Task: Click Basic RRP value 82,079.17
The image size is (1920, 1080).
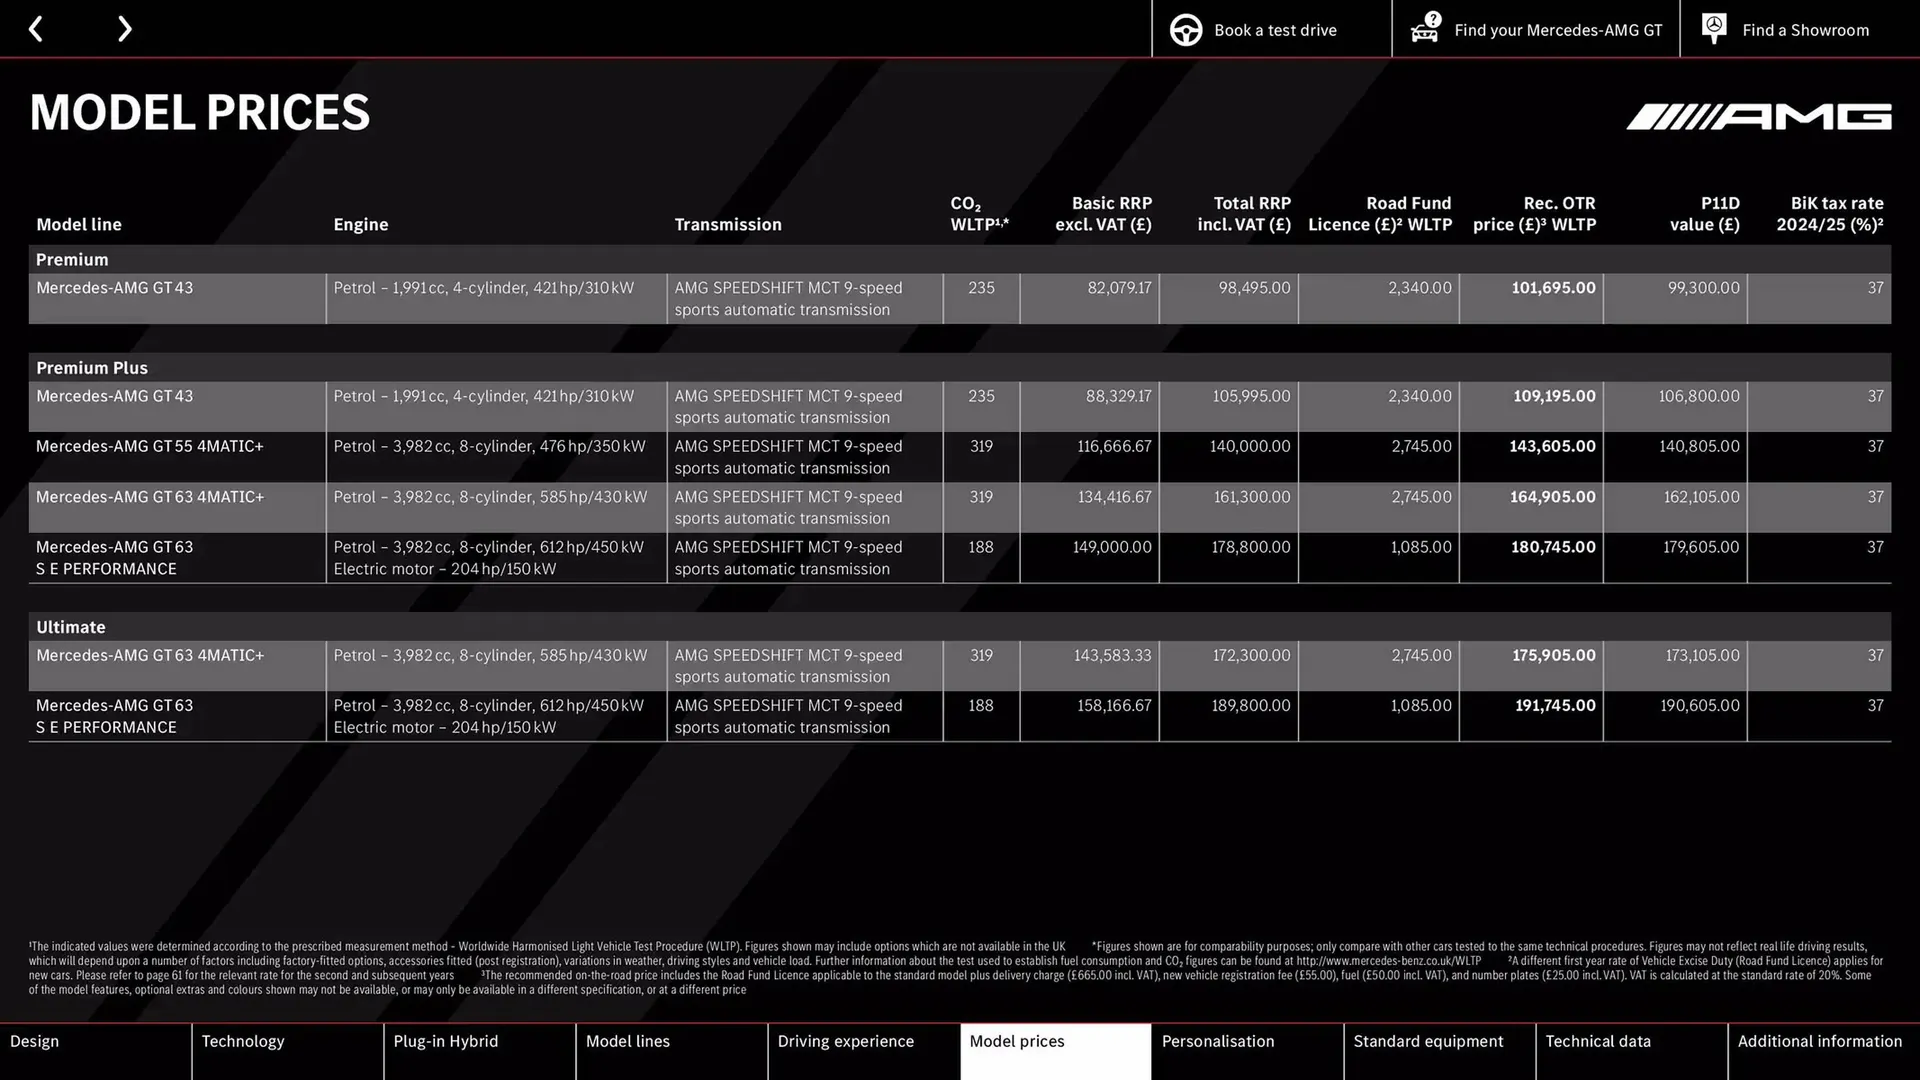Action: 1120,288
